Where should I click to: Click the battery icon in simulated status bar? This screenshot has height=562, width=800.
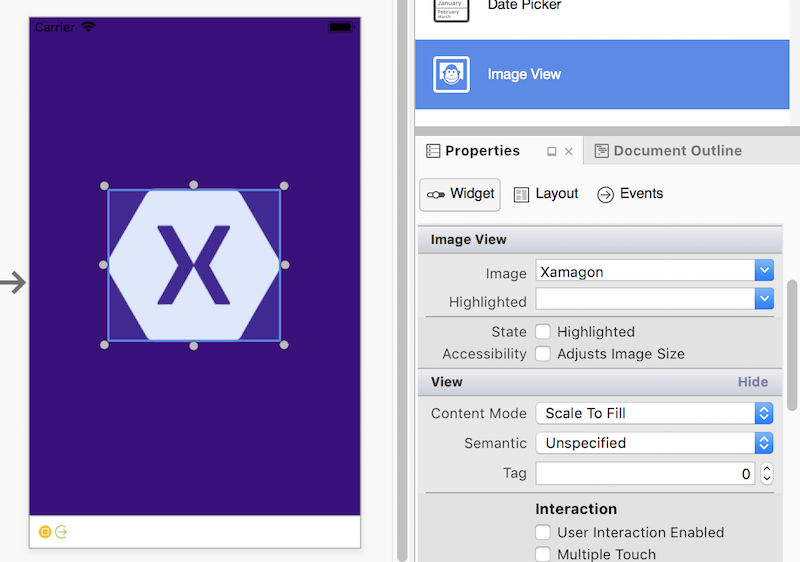tap(341, 27)
